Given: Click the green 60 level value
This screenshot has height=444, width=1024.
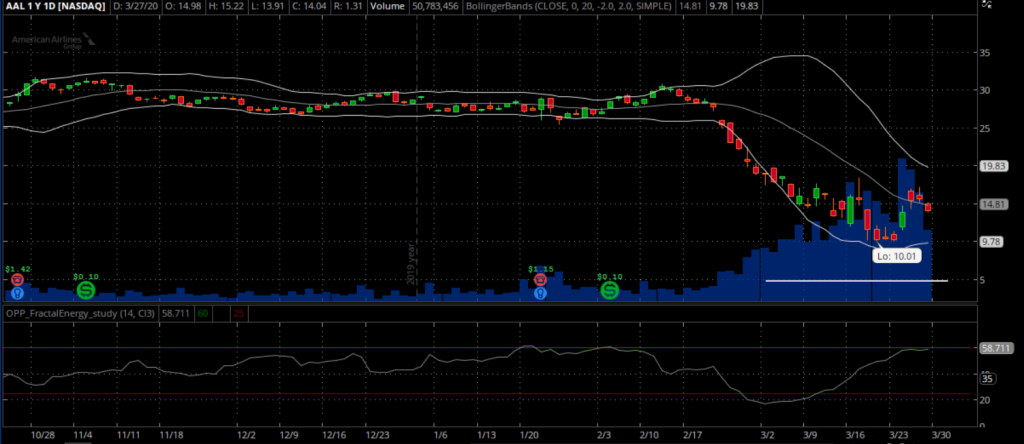Looking at the screenshot, I should (x=202, y=314).
